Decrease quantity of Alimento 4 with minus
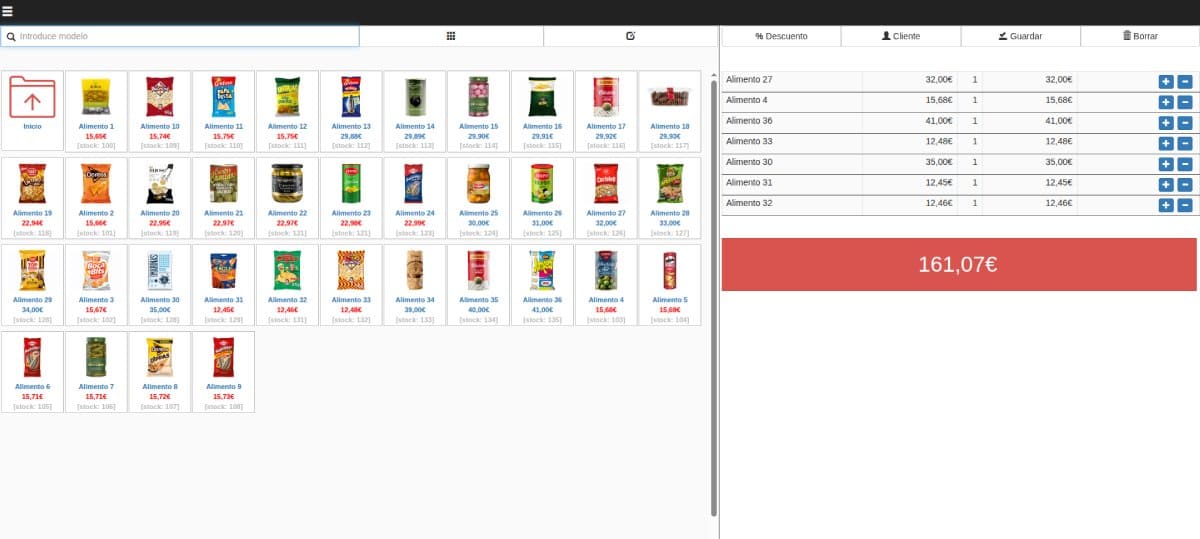 pyautogui.click(x=1185, y=102)
